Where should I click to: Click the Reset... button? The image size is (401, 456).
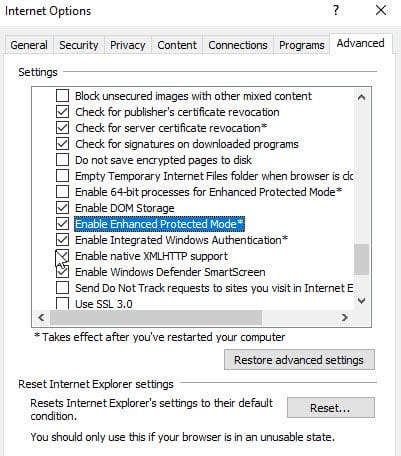[331, 408]
